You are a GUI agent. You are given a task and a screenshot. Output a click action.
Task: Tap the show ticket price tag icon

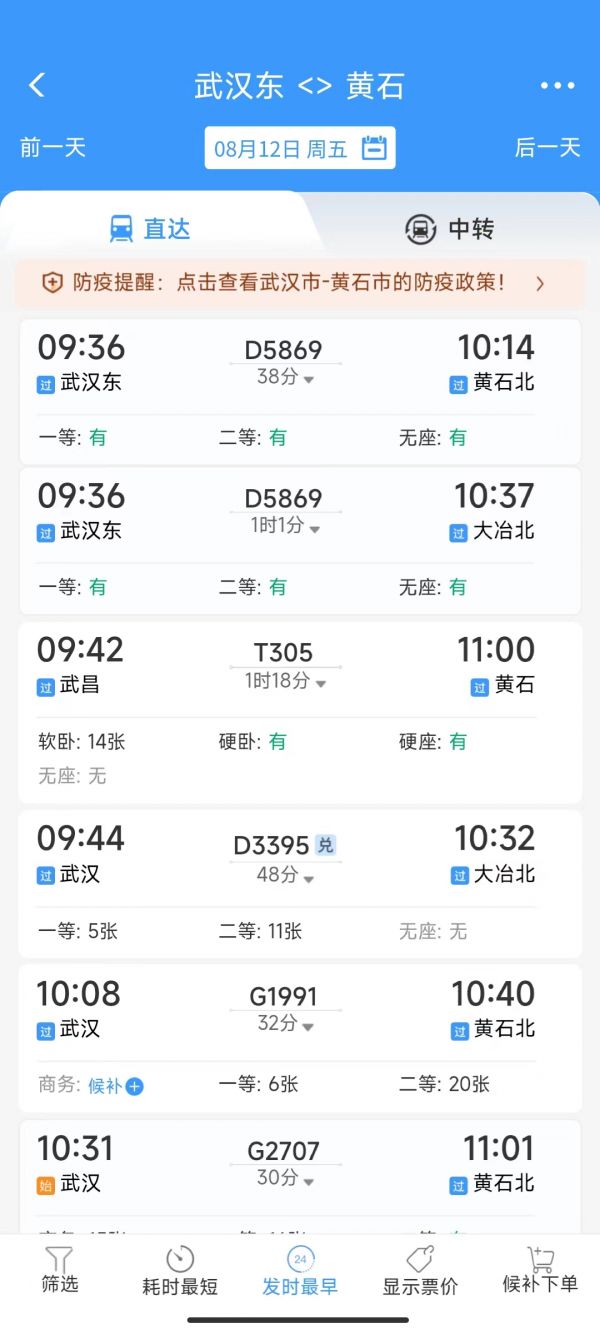(x=420, y=1259)
